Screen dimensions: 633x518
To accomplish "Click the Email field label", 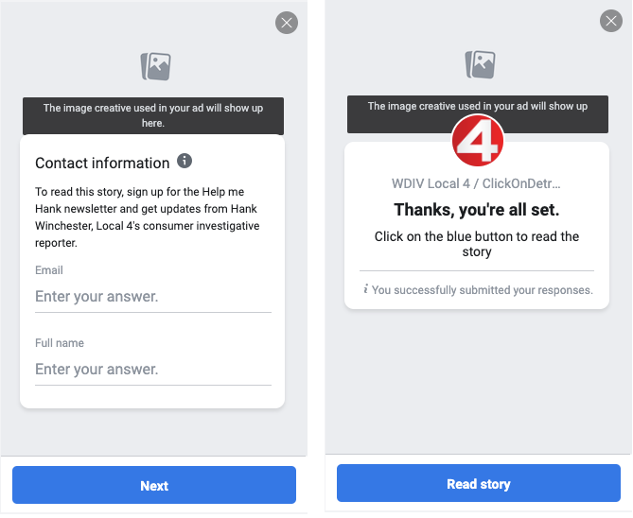I will click(49, 270).
